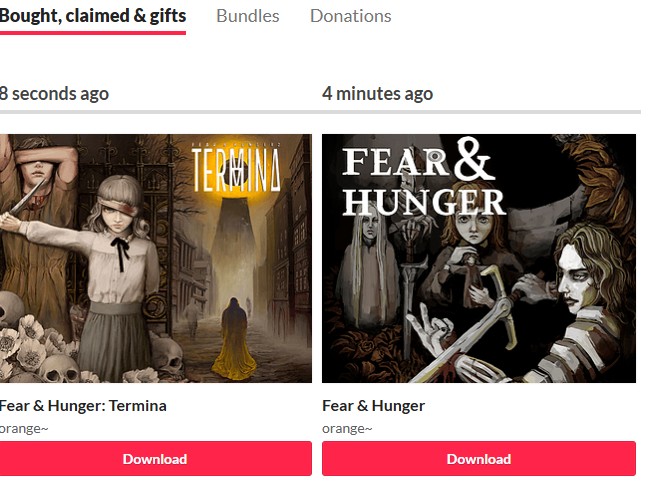Switch to the Bundles tab
664x484 pixels.
tap(248, 16)
